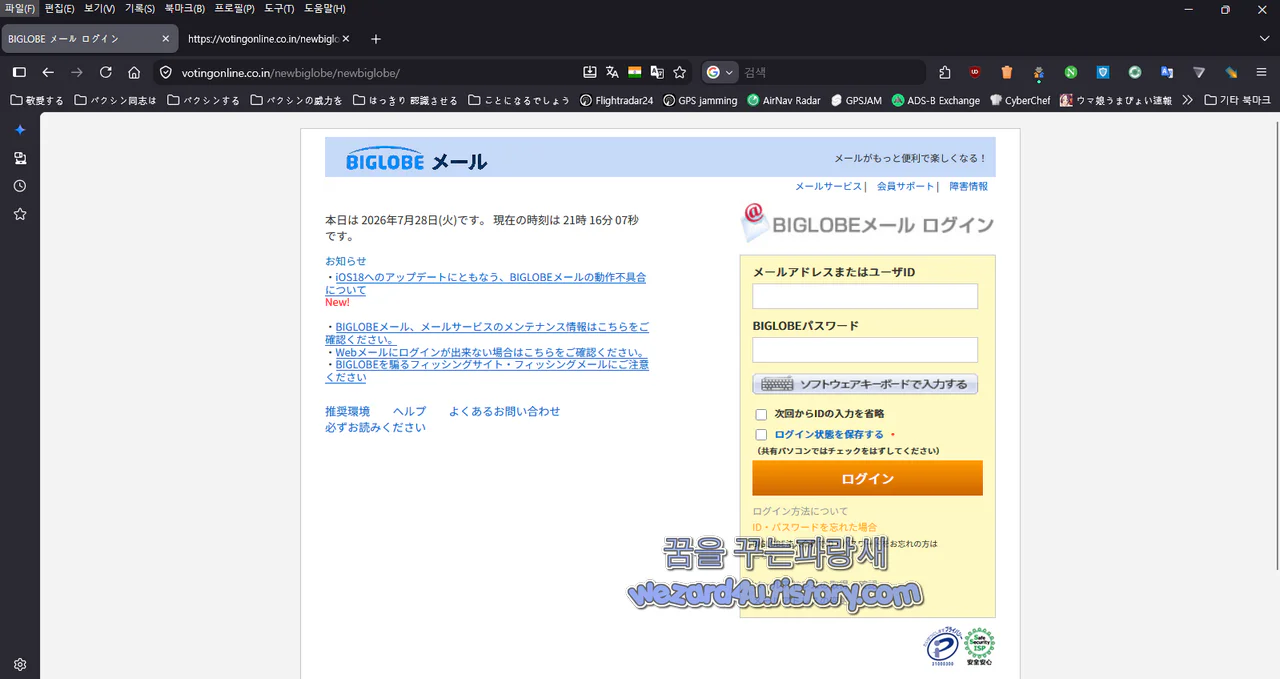Click the BIGLOBEパスワード input field
Viewport: 1280px width, 679px height.
[865, 350]
